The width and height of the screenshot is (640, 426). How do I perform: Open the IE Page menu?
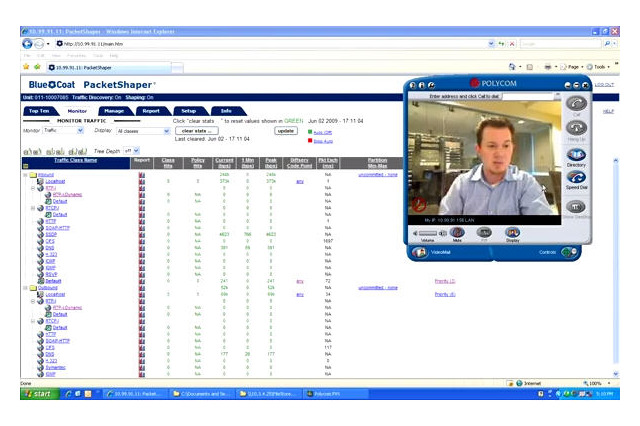[x=573, y=67]
